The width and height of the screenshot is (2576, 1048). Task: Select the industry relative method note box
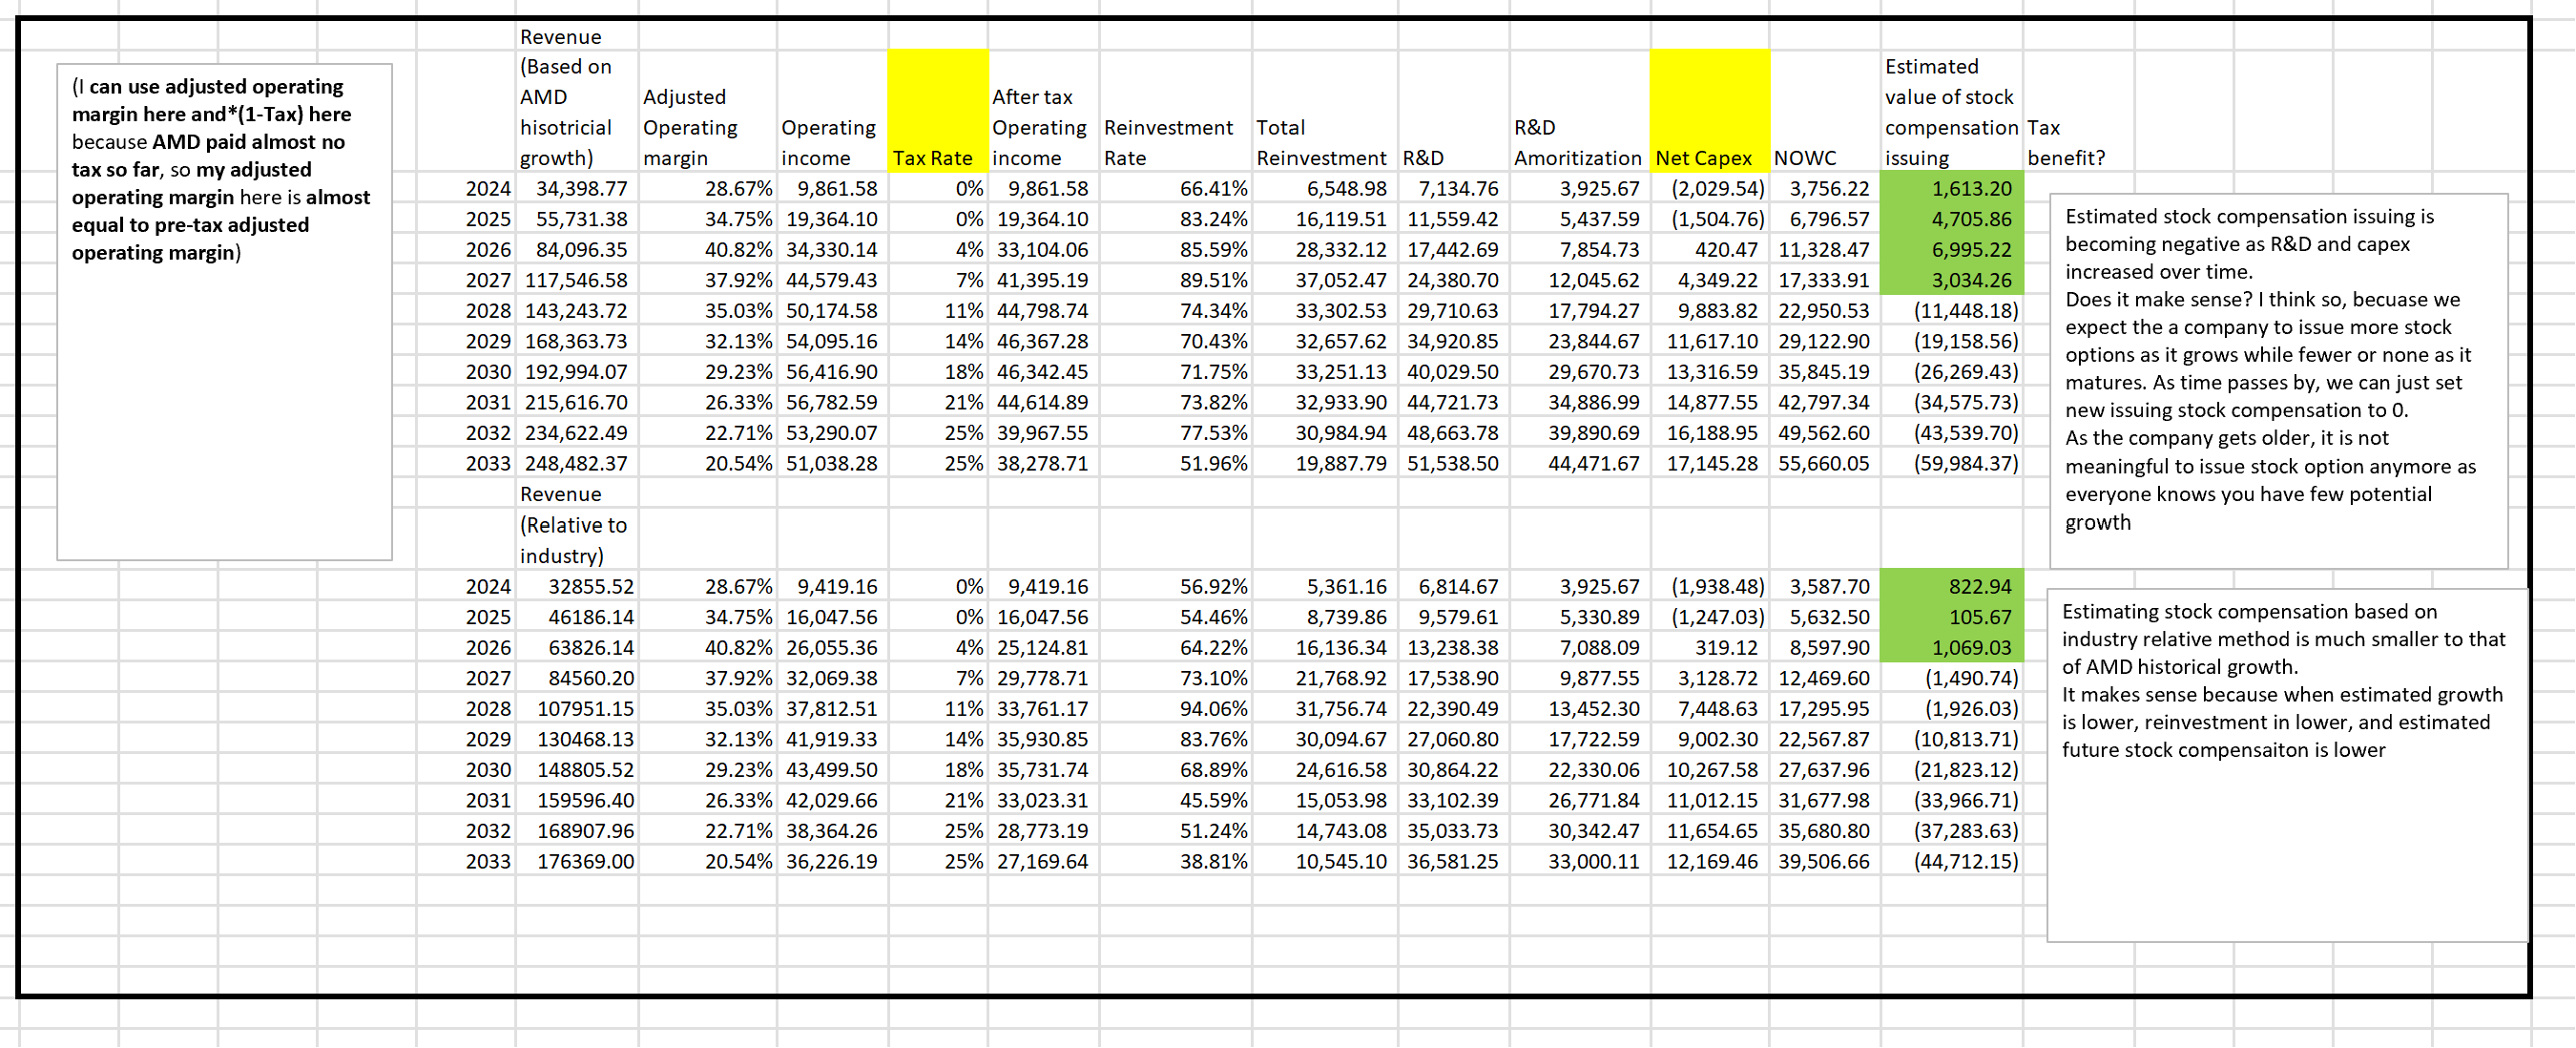coord(2286,765)
